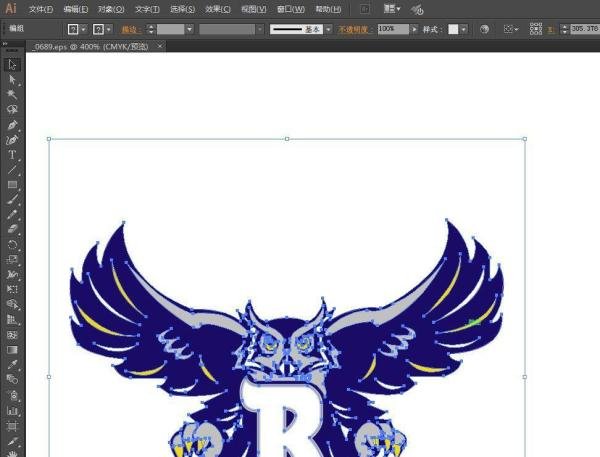
Task: Select the Scale tool
Action: click(12, 260)
